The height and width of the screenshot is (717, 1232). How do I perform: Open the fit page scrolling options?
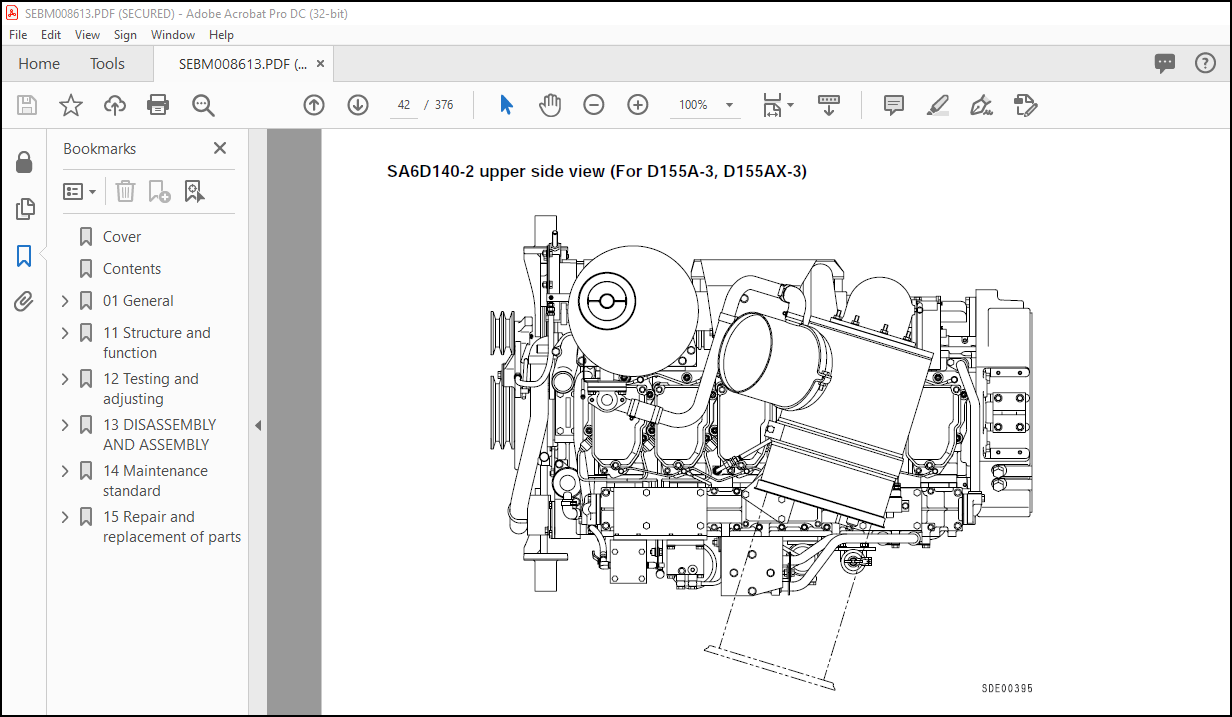pyautogui.click(x=778, y=105)
